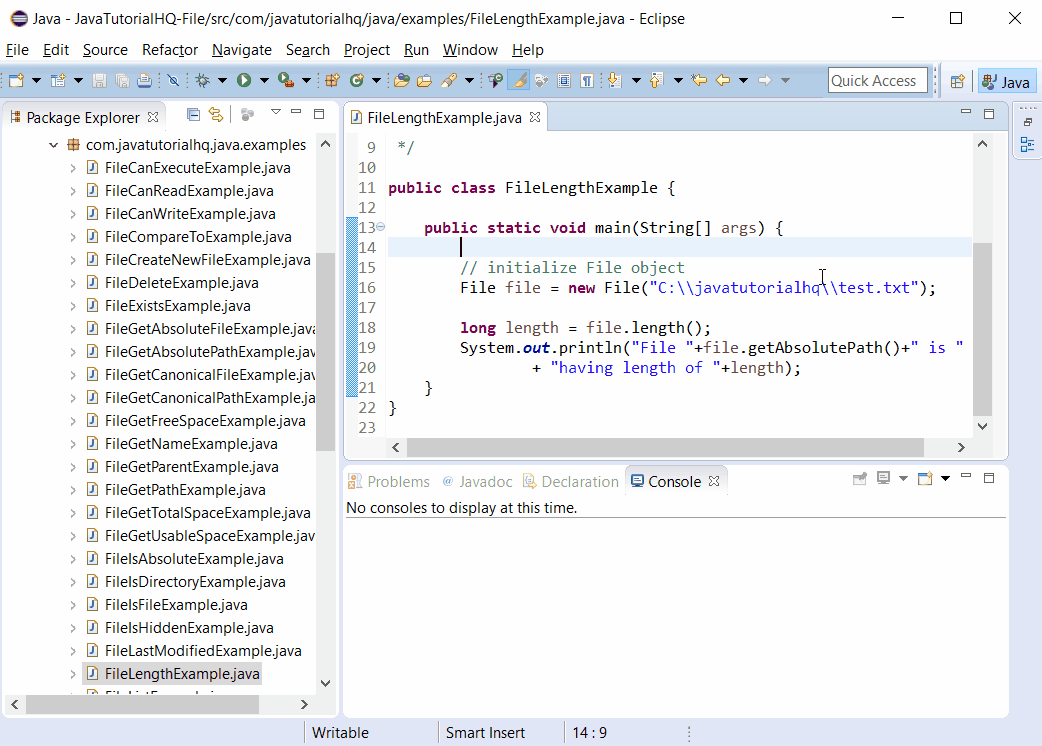Viewport: 1042px width, 746px height.
Task: Collapse the com.javatutorialhq.java.examples package
Action: click(x=53, y=145)
